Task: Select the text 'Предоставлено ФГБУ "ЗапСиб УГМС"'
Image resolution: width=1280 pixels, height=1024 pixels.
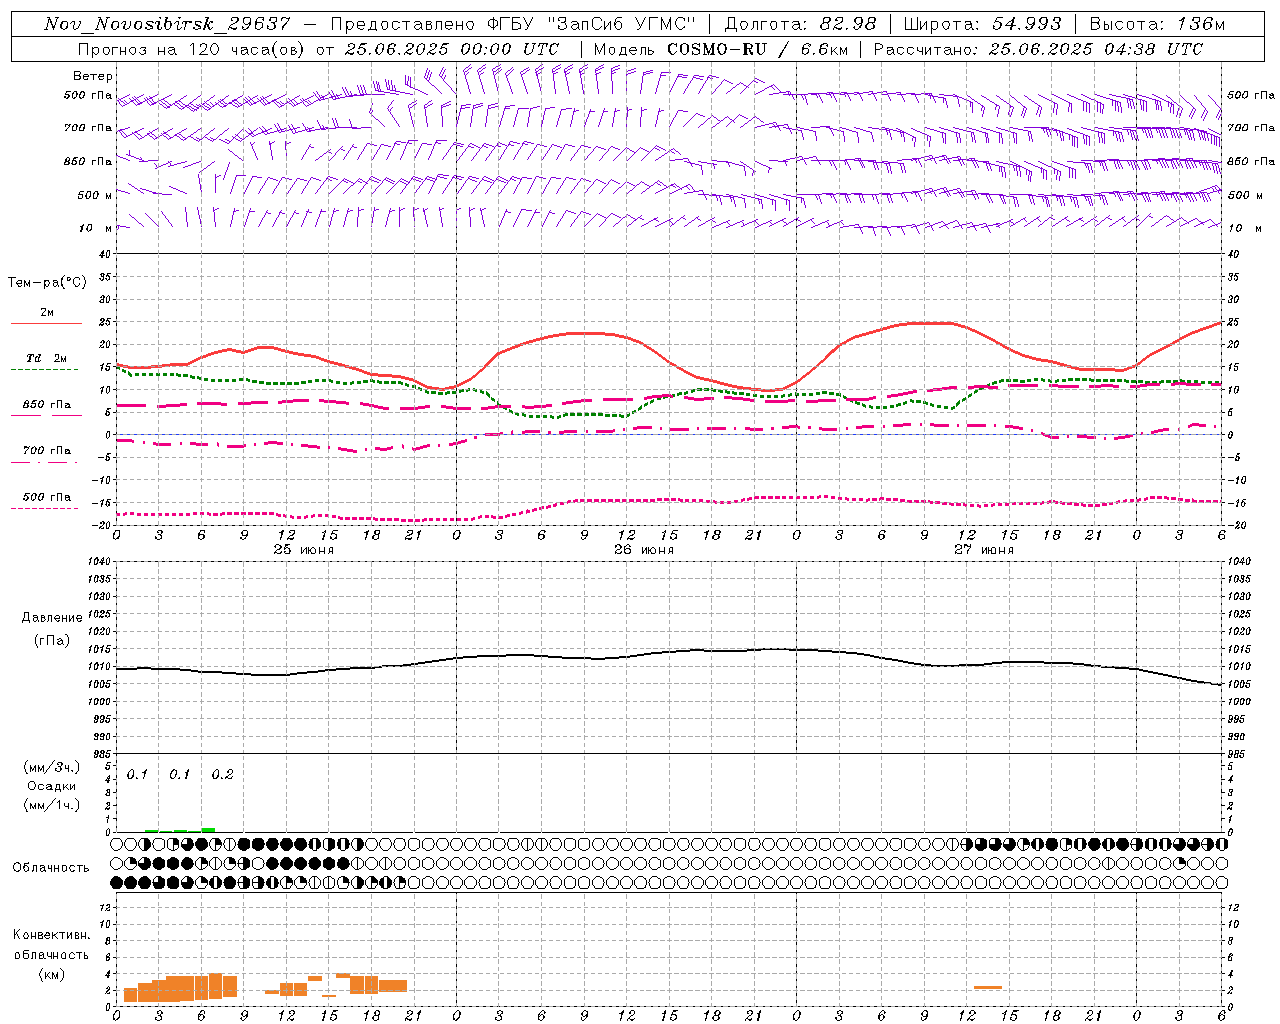Action: [512, 24]
